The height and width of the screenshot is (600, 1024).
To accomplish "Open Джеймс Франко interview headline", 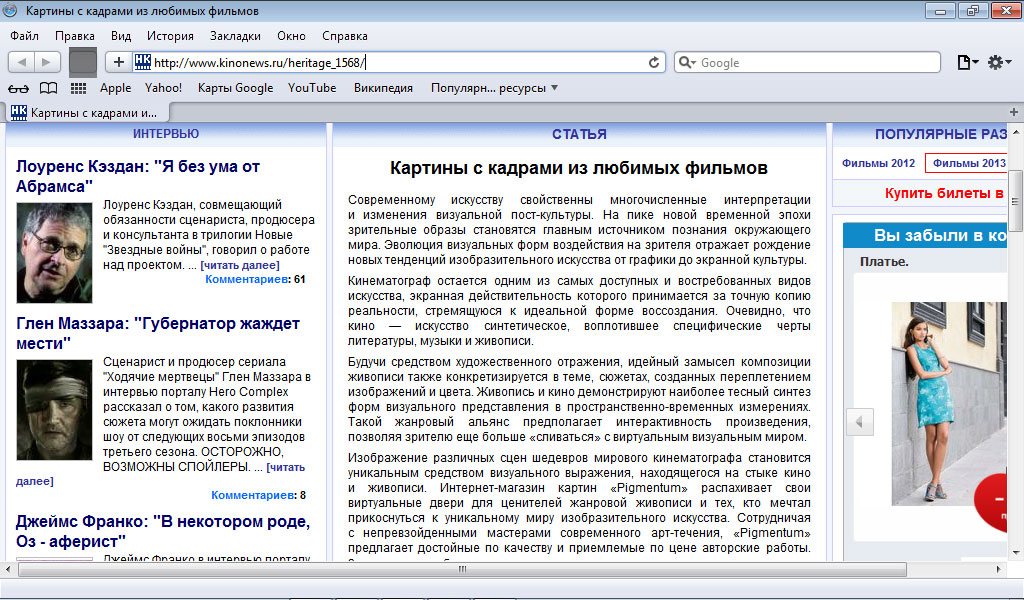I will (x=163, y=531).
